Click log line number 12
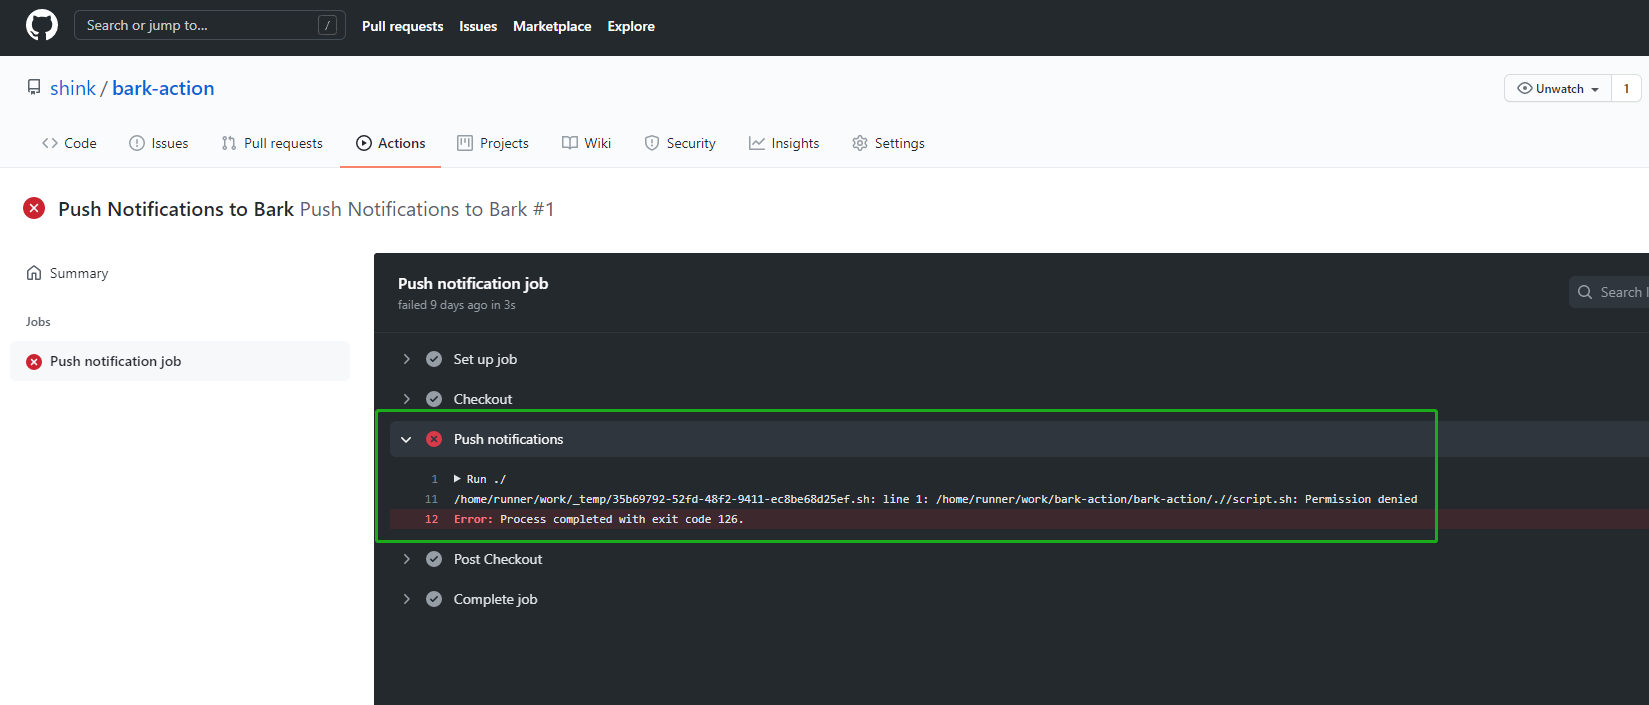This screenshot has width=1649, height=705. (x=432, y=519)
